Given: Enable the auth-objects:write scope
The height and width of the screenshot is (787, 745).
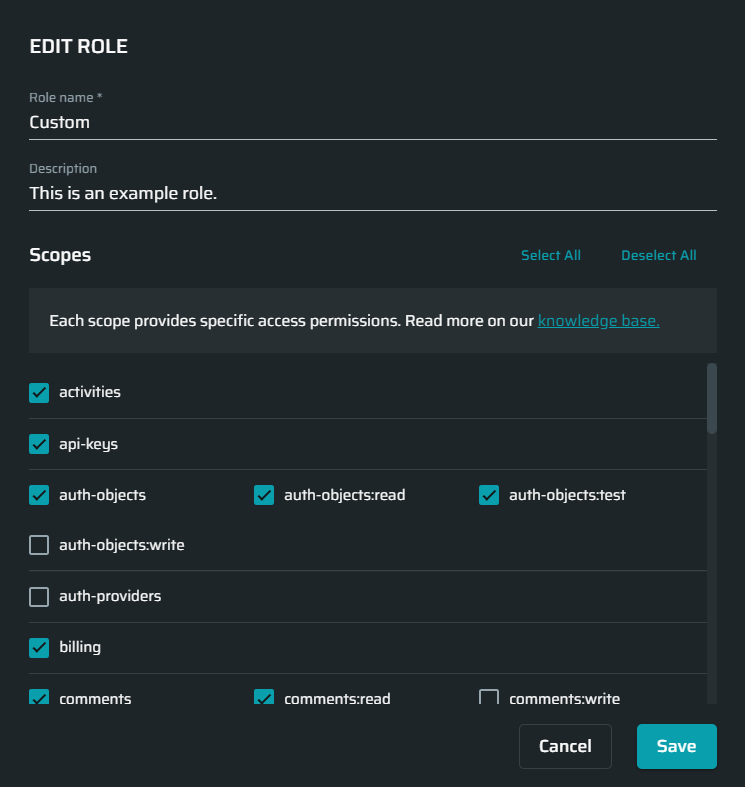Looking at the screenshot, I should [x=39, y=546].
